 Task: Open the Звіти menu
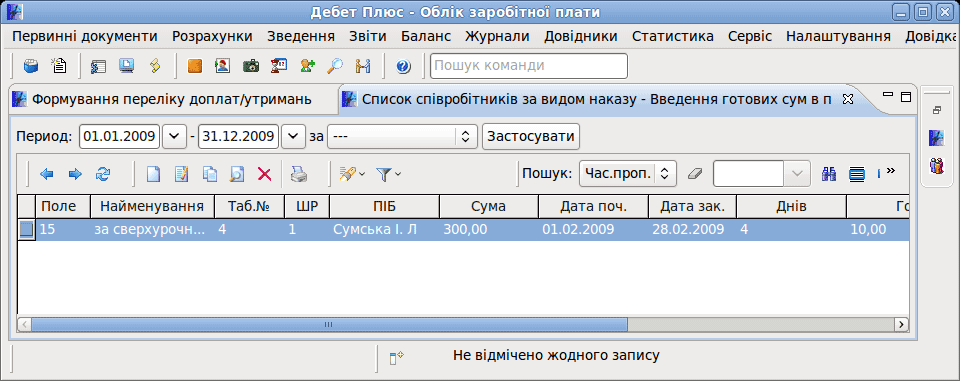368,36
